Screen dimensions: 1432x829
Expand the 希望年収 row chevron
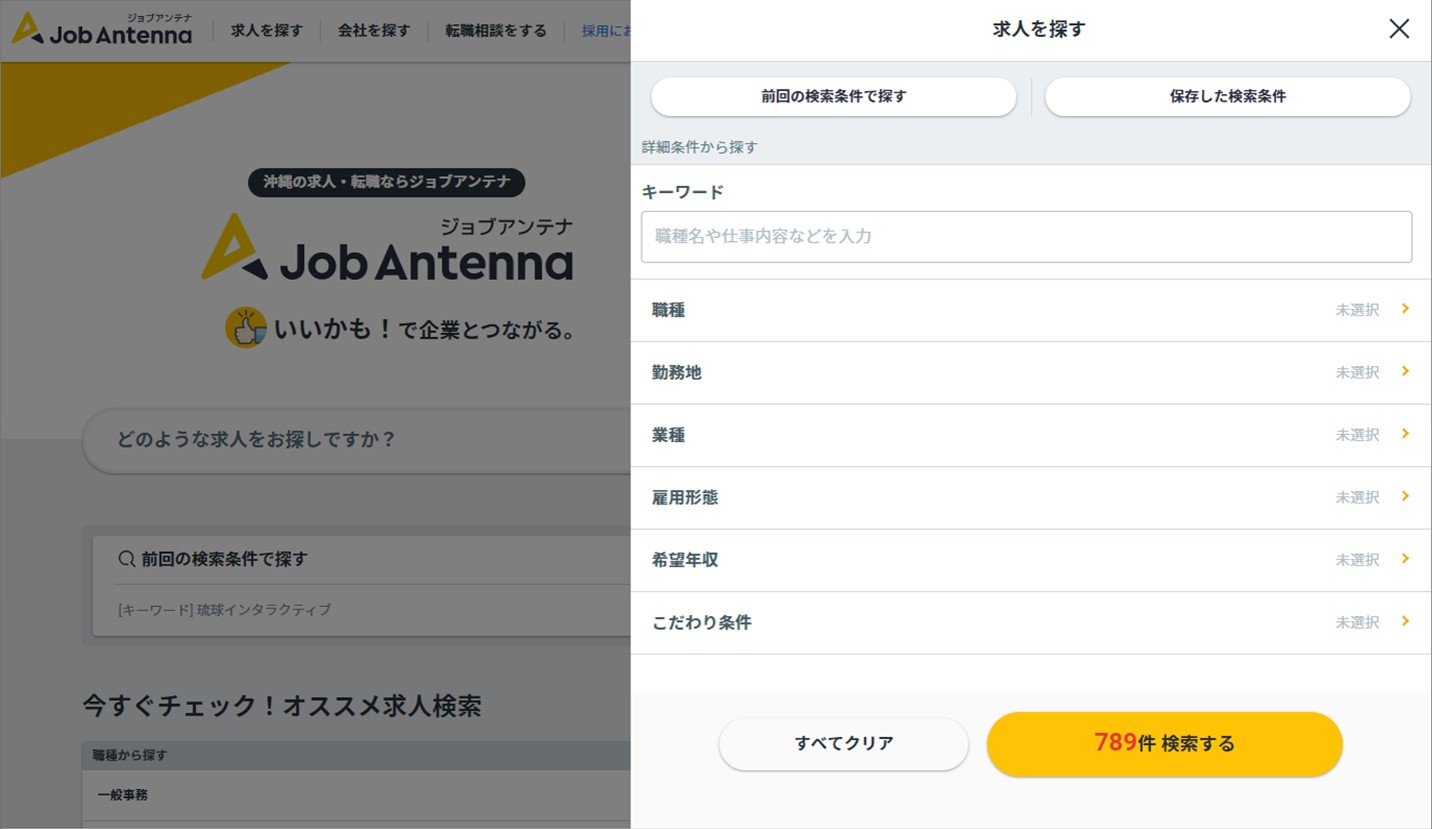tap(1405, 559)
